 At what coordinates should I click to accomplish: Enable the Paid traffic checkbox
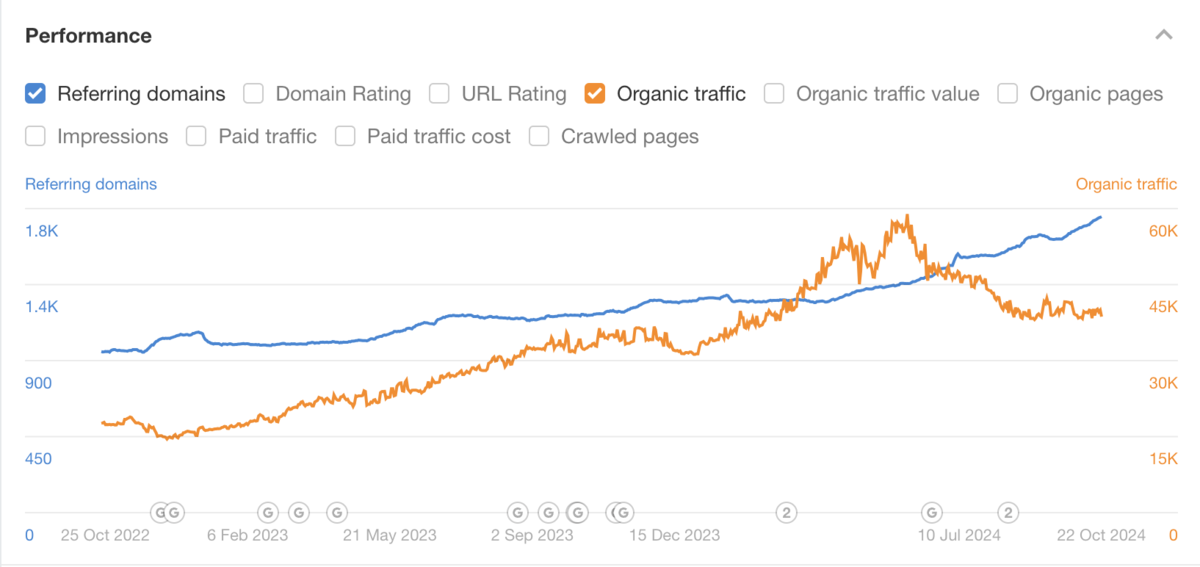[197, 136]
